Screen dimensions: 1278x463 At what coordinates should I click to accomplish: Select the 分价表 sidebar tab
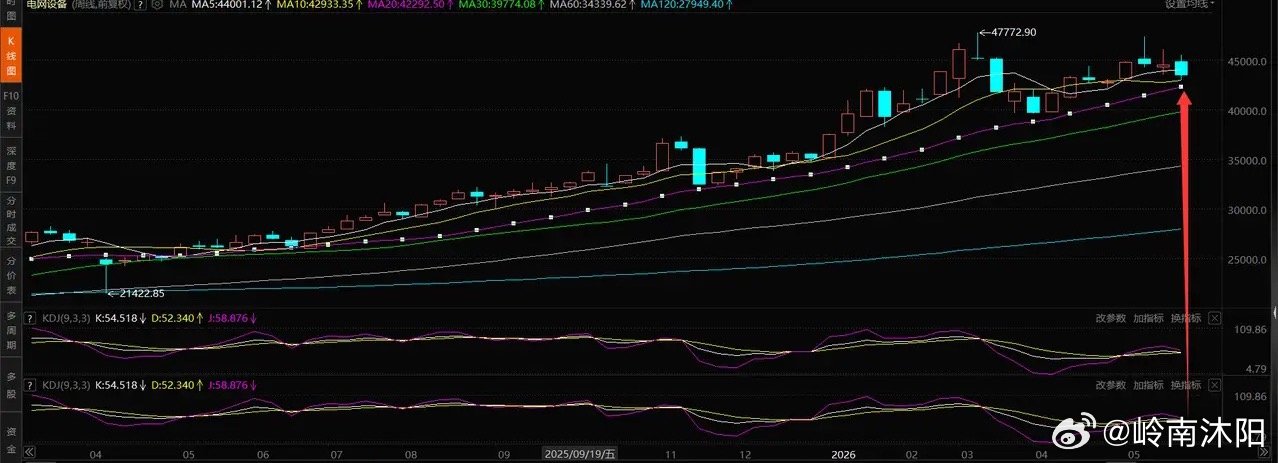pos(11,274)
